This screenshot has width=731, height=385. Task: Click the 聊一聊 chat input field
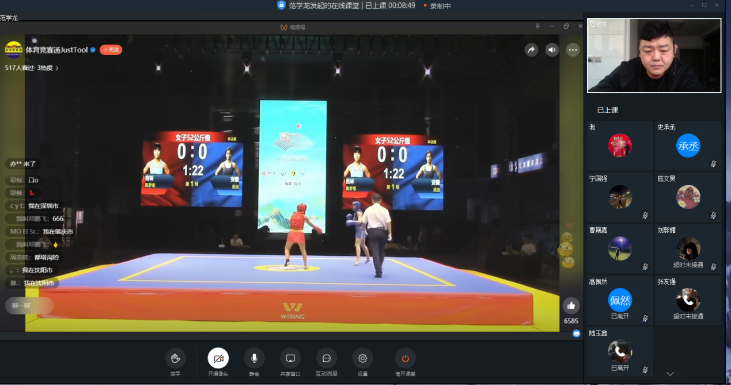click(x=29, y=306)
